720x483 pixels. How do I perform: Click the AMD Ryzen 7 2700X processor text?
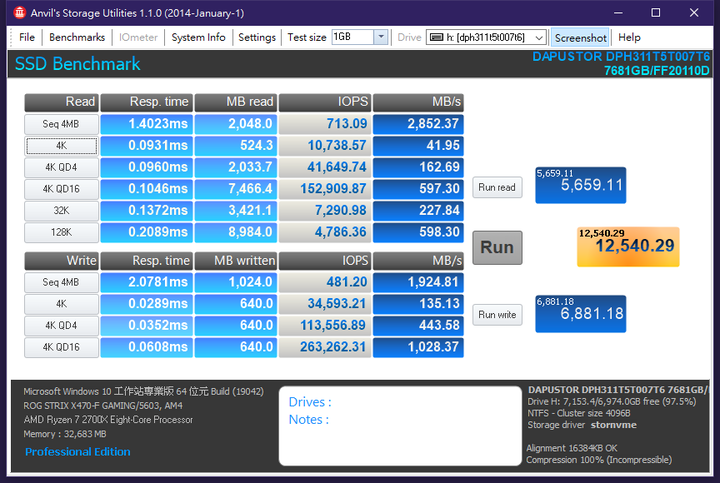point(108,420)
